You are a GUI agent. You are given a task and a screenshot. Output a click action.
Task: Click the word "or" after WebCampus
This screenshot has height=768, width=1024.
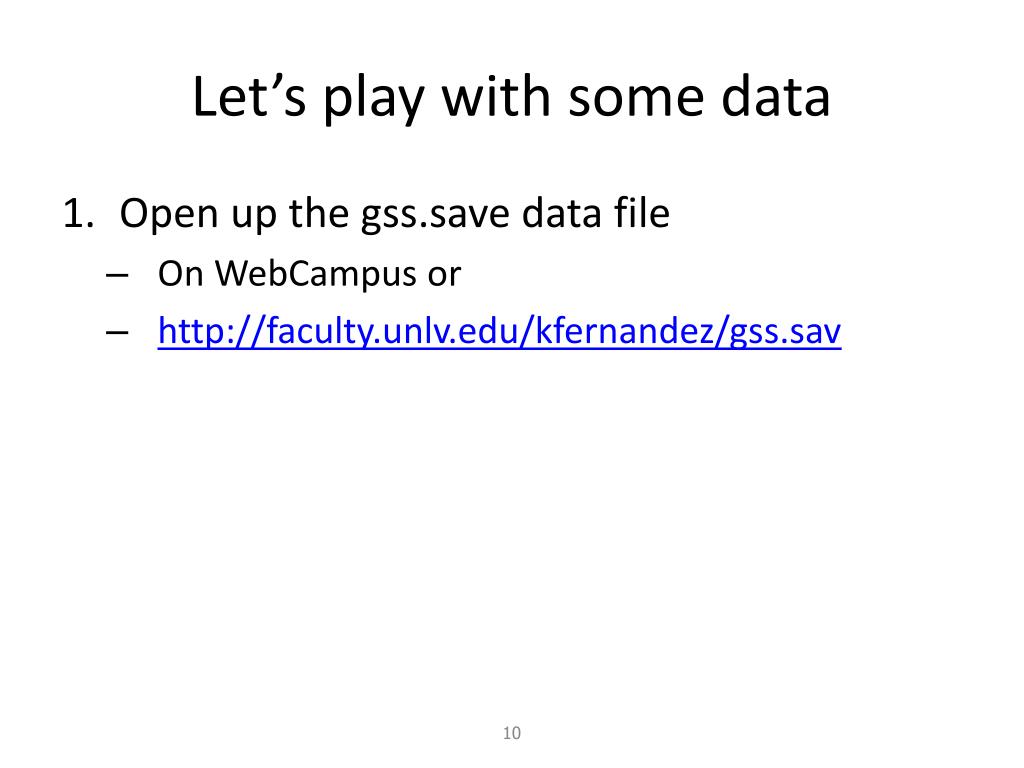pyautogui.click(x=445, y=275)
